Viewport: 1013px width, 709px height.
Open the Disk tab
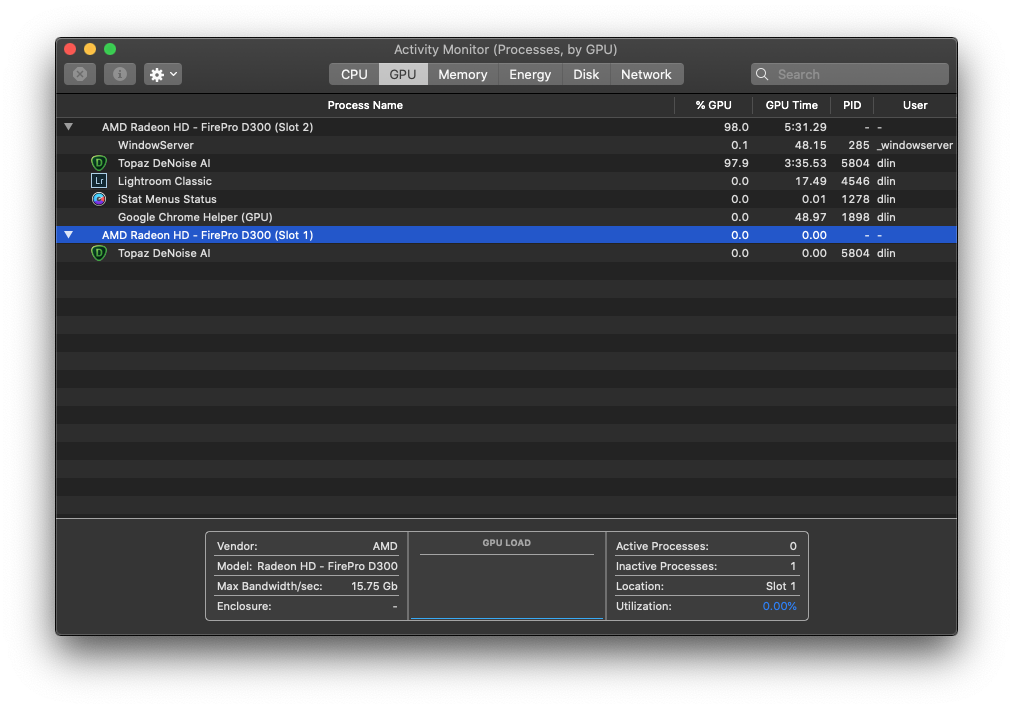coord(586,74)
